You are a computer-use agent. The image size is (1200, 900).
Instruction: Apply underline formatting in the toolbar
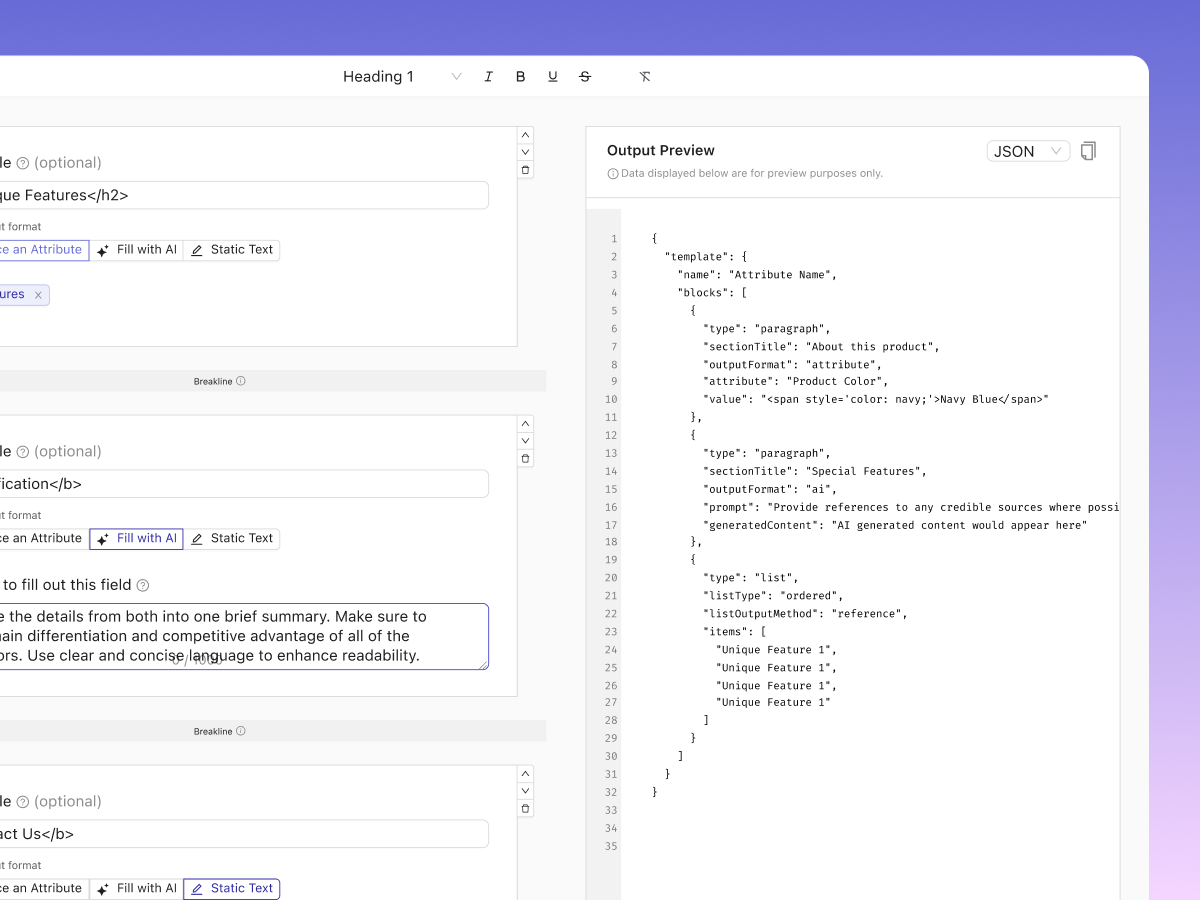tap(552, 76)
